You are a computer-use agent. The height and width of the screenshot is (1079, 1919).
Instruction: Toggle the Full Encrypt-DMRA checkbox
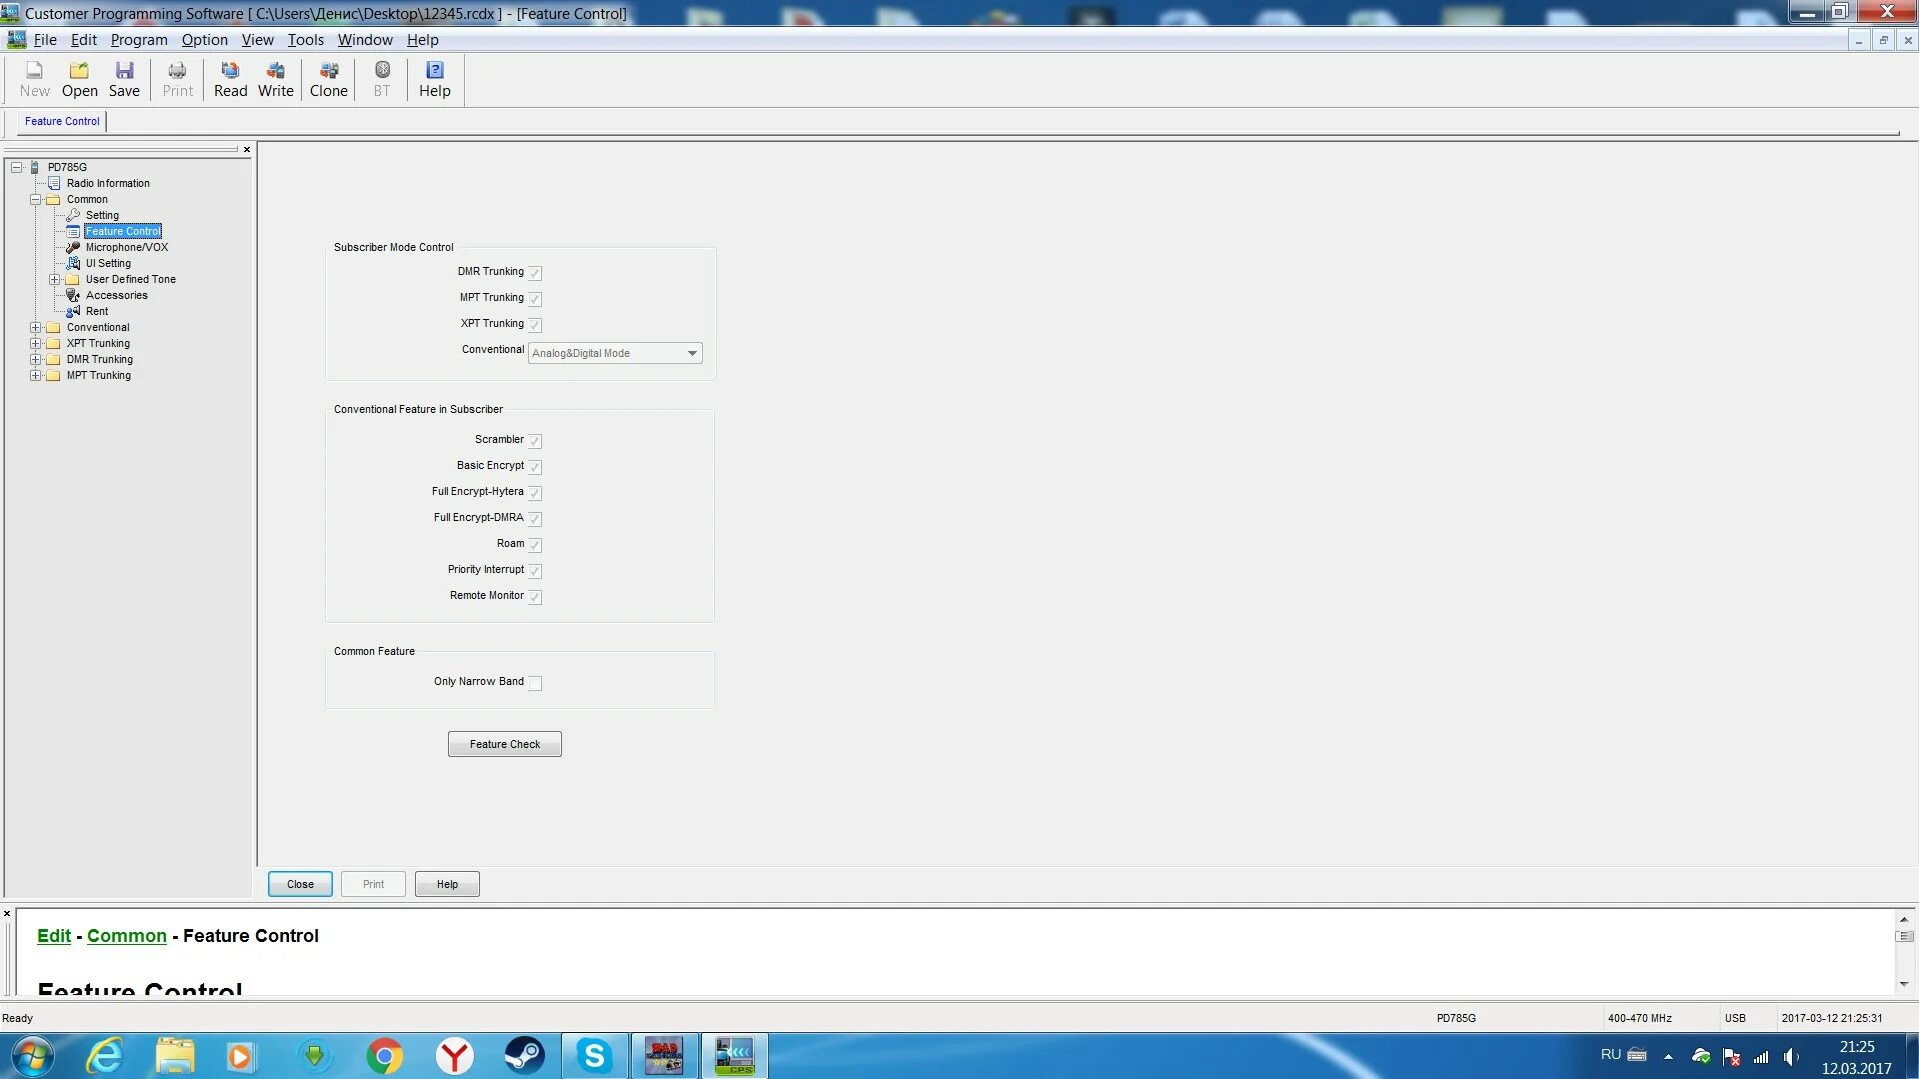[535, 519]
